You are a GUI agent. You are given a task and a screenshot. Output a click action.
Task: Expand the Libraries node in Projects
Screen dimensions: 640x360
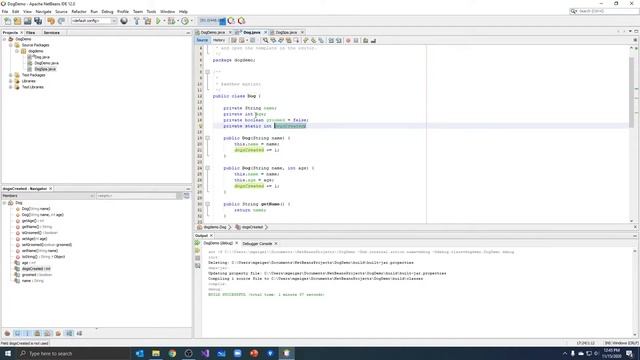(x=11, y=81)
